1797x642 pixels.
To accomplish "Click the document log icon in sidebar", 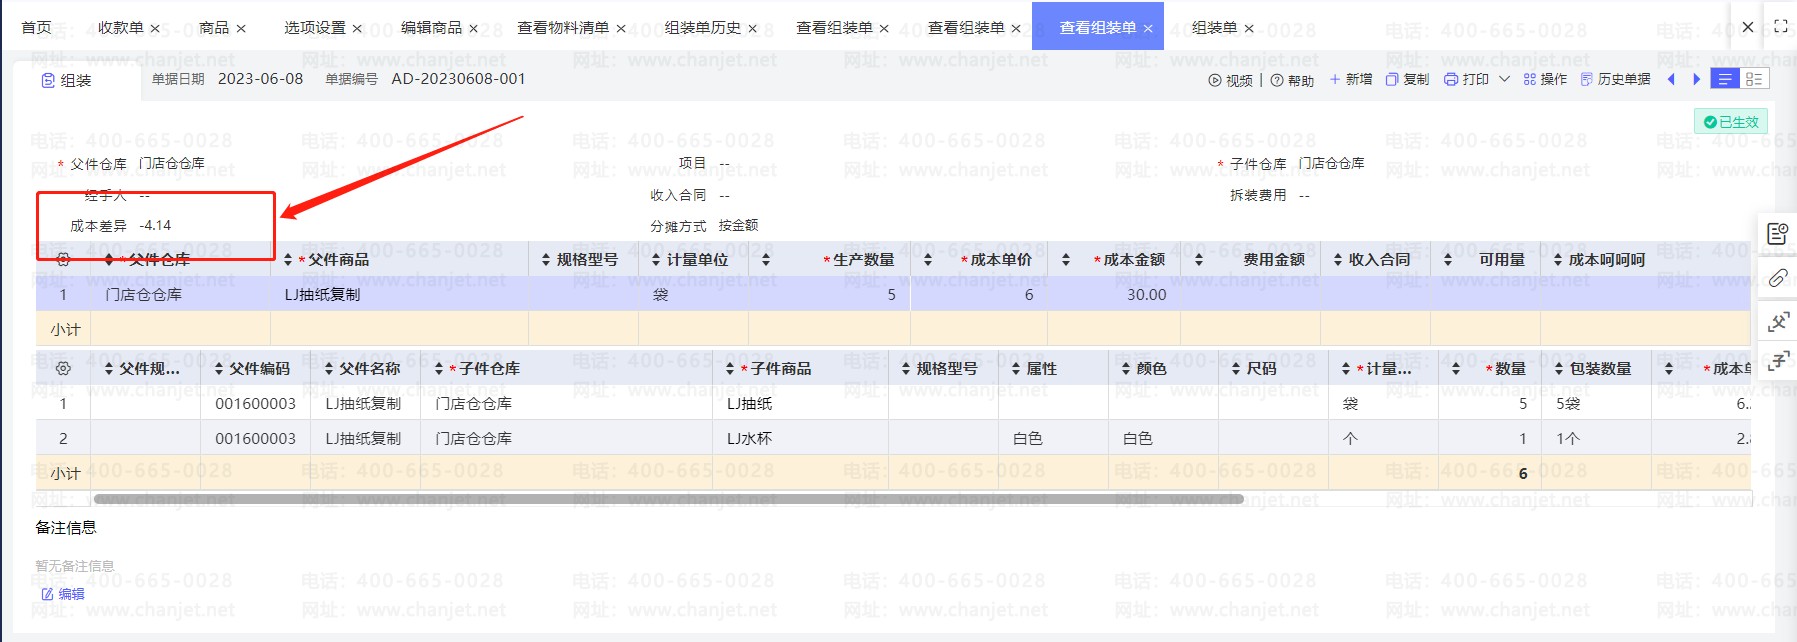I will pyautogui.click(x=1777, y=234).
